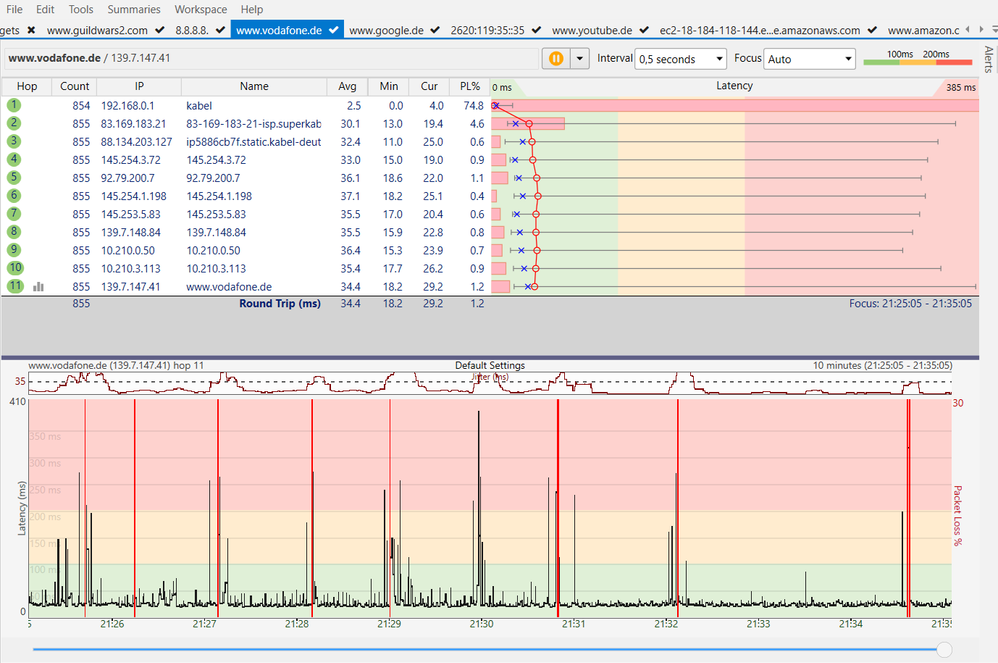Sort by the PL% column header

pyautogui.click(x=471, y=87)
